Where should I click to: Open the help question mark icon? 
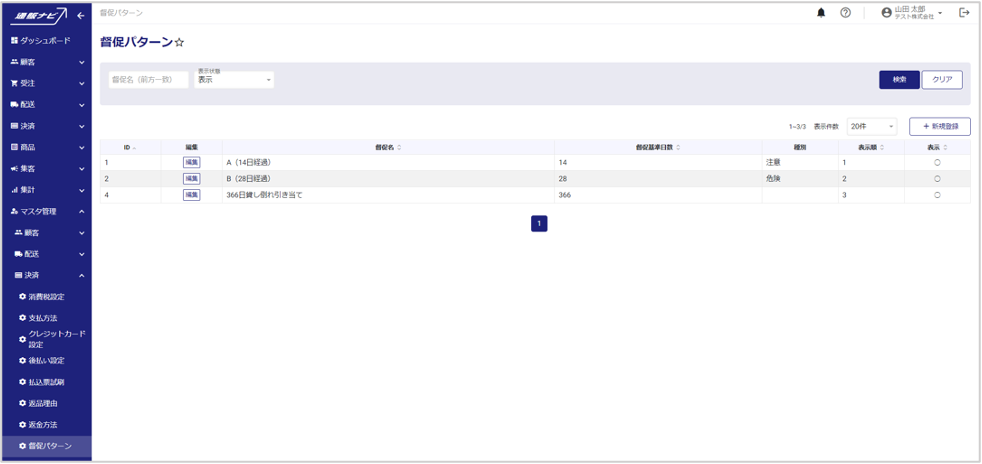coord(845,13)
